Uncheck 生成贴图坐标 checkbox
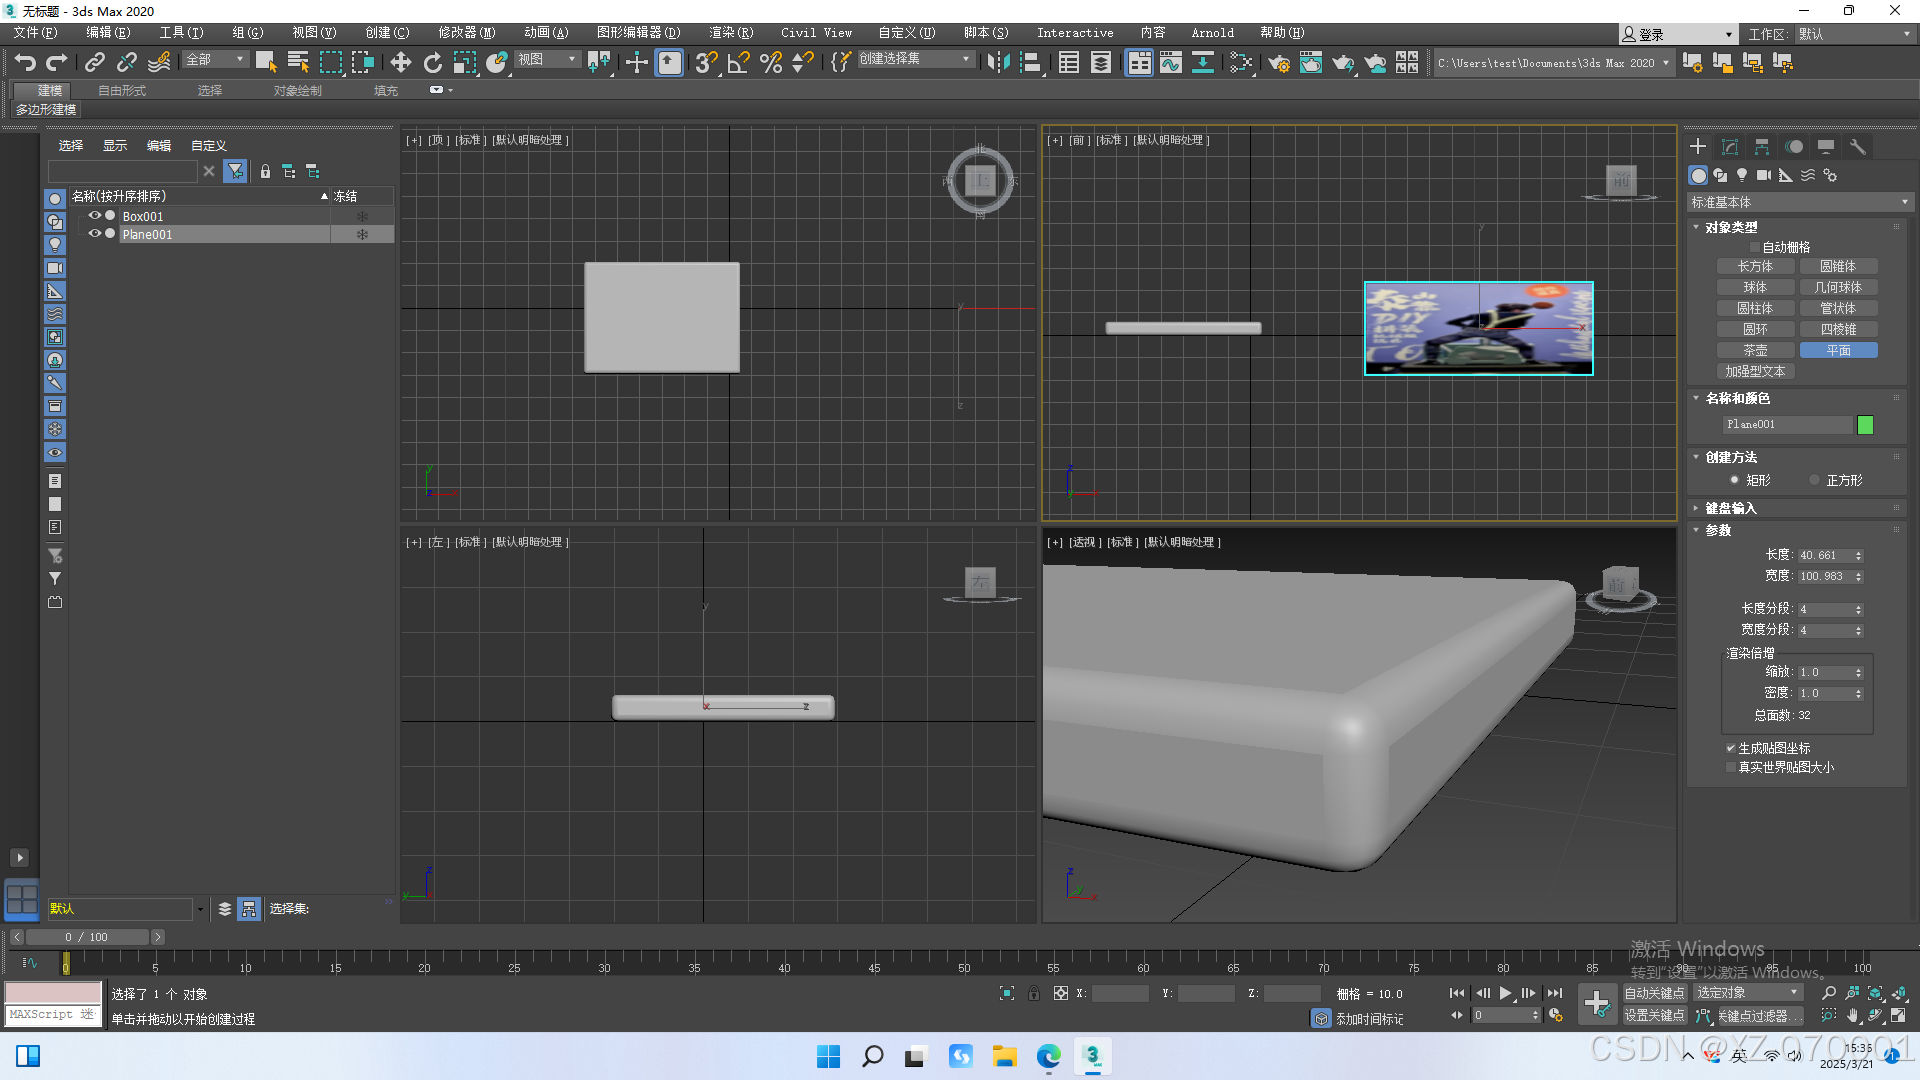The height and width of the screenshot is (1080, 1920). tap(1731, 748)
